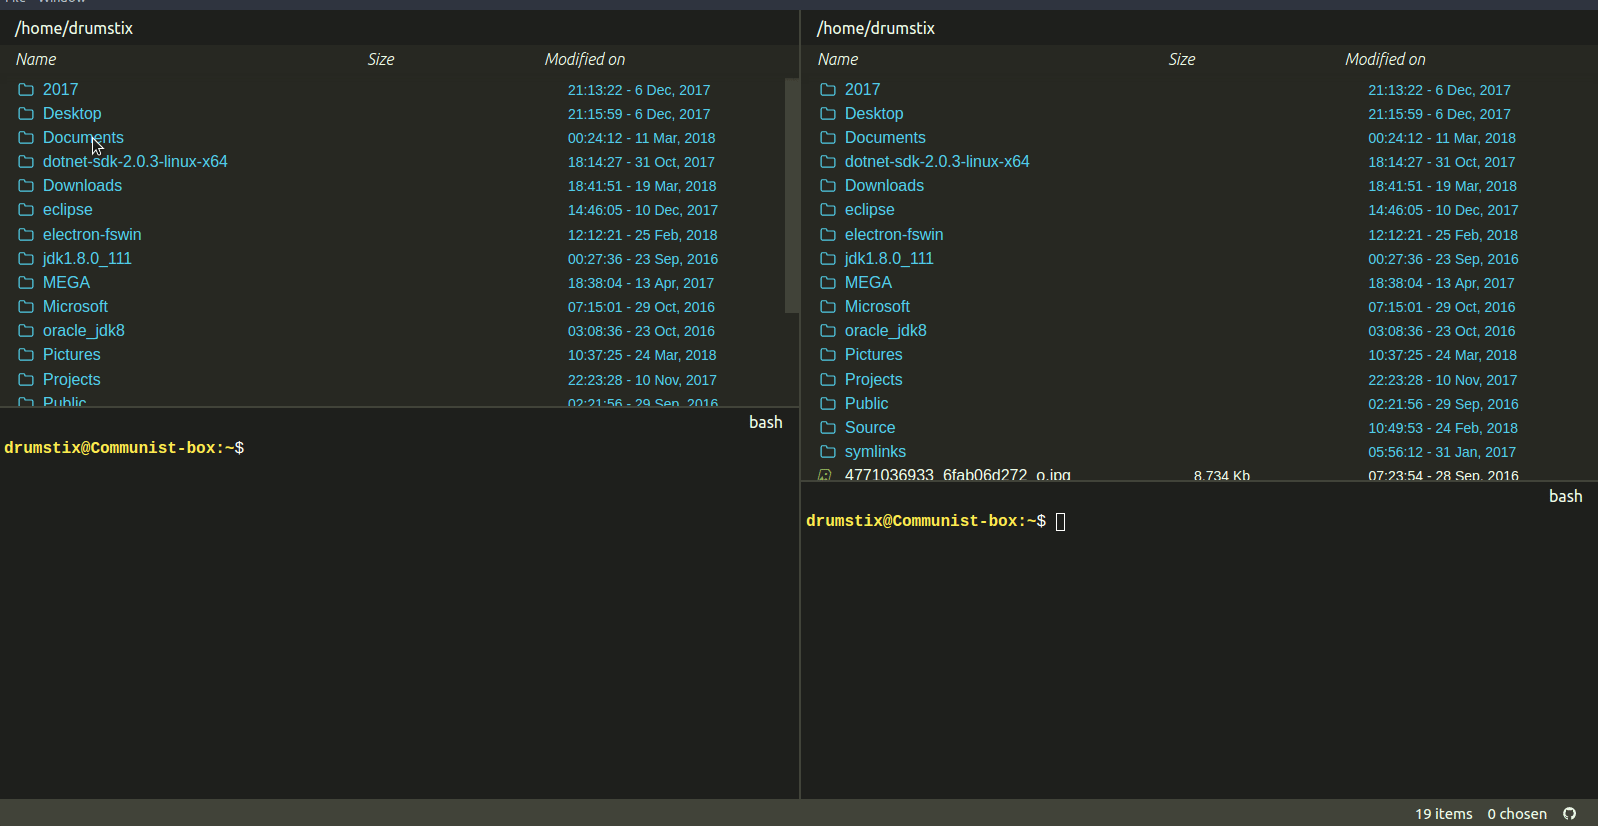Click the bash label above the left terminal
Viewport: 1598px width, 826px height.
[766, 423]
